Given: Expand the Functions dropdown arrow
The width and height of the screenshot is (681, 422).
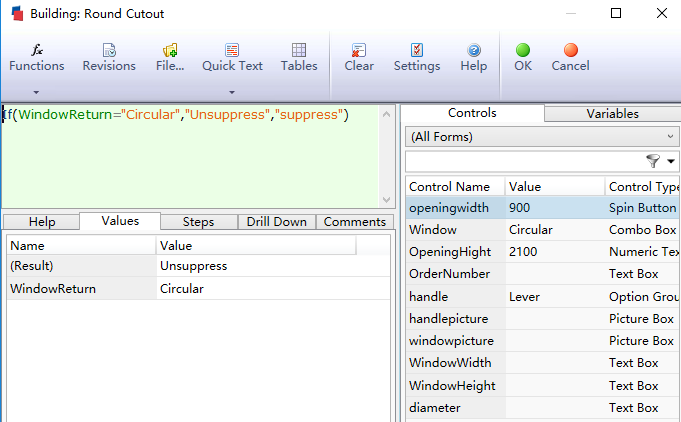Looking at the screenshot, I should click(37, 92).
